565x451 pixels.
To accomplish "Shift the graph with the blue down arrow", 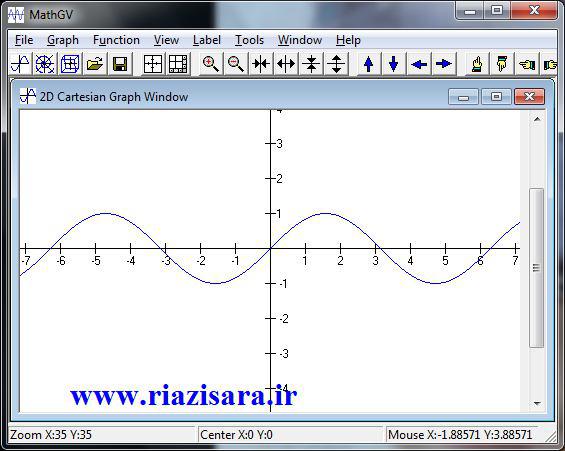I will (393, 64).
